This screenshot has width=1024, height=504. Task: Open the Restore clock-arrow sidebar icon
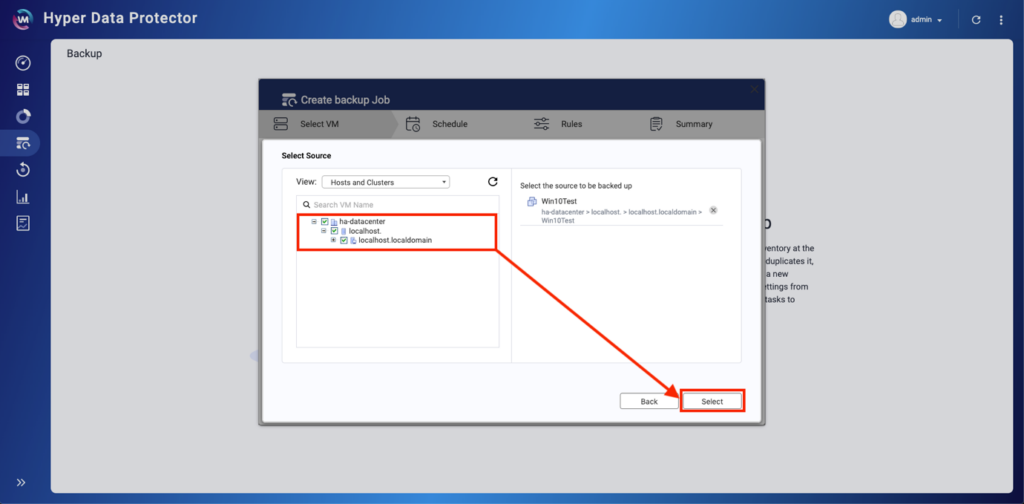(x=23, y=170)
